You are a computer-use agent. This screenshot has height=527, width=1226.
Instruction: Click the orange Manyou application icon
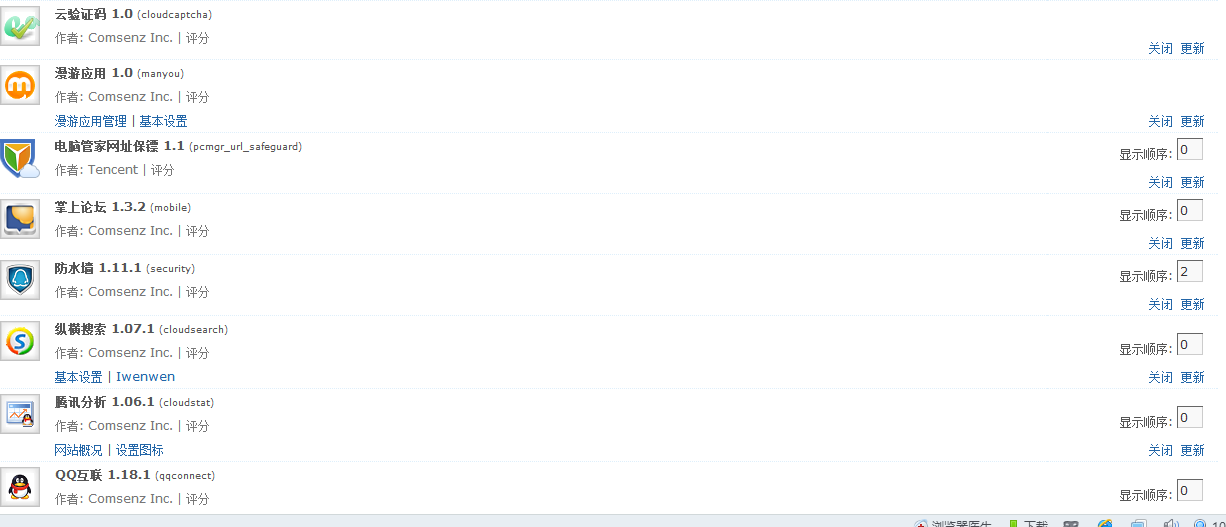20,86
